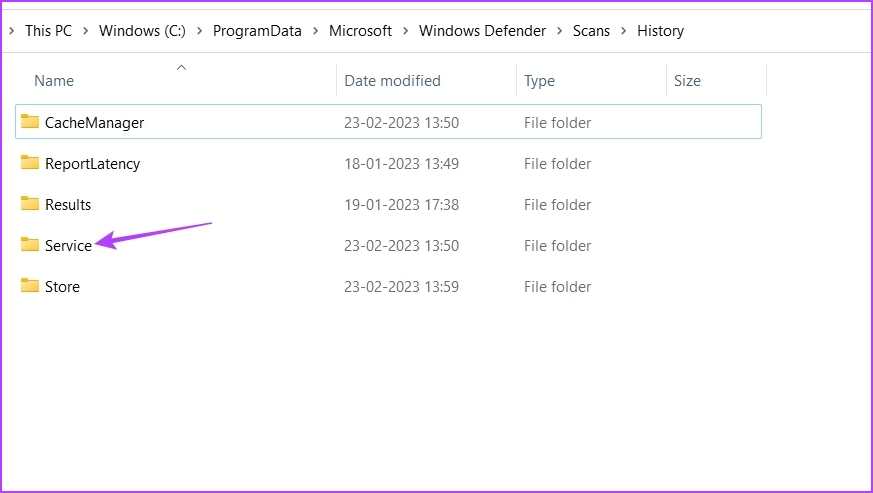
Task: Expand chevron after Windows (C:)
Action: tap(199, 31)
